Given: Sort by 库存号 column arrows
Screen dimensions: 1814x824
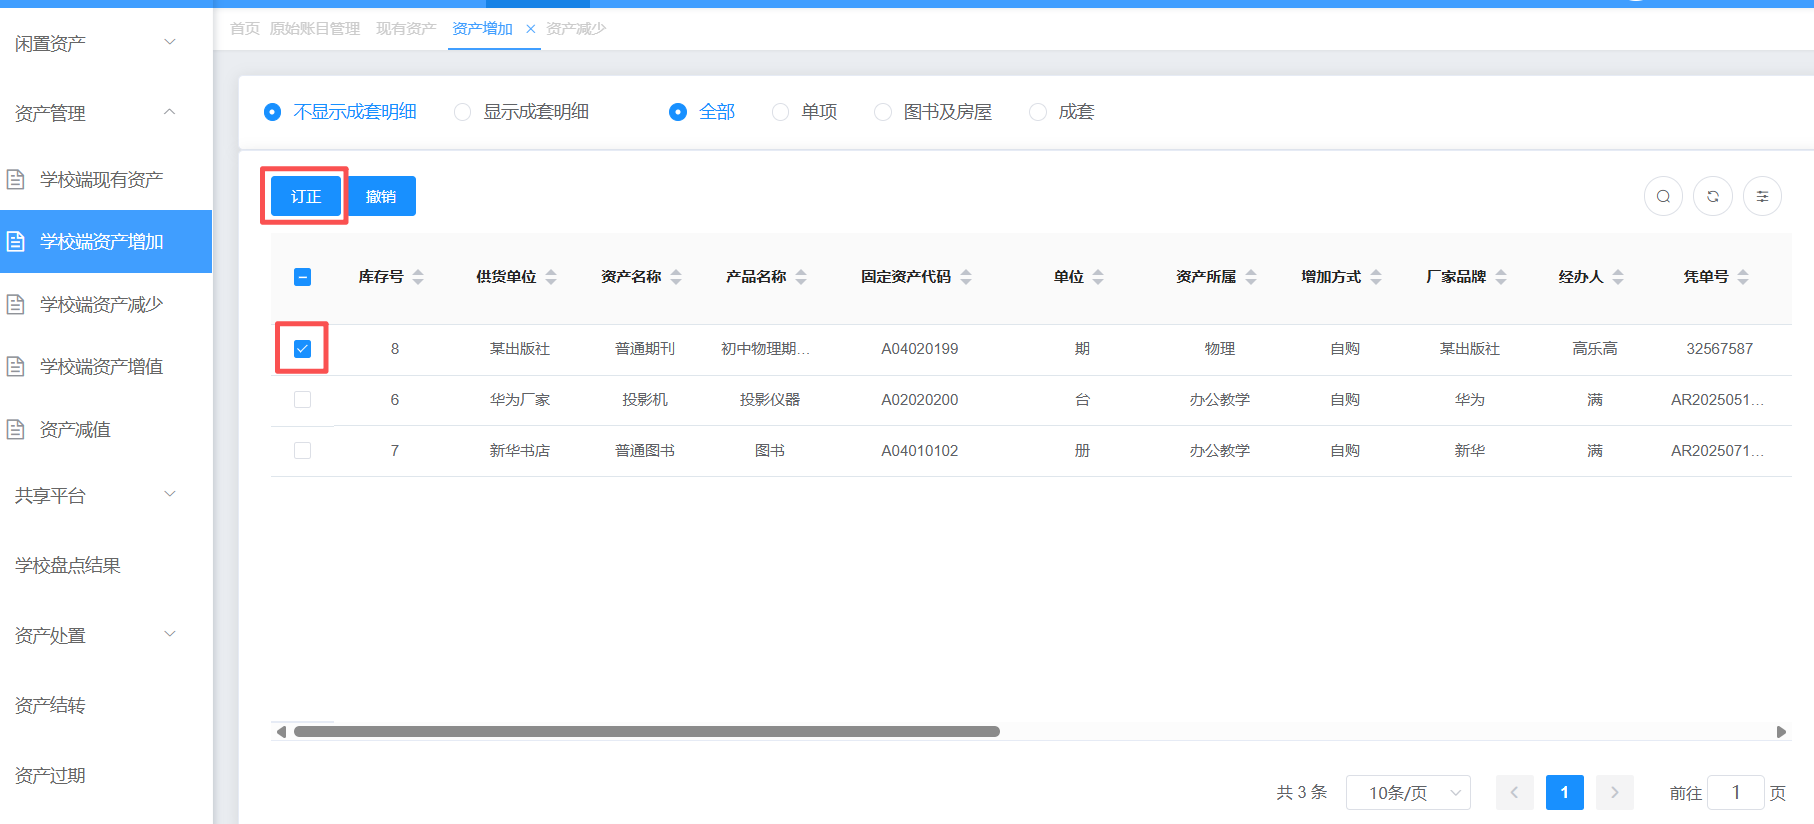Looking at the screenshot, I should (x=418, y=277).
